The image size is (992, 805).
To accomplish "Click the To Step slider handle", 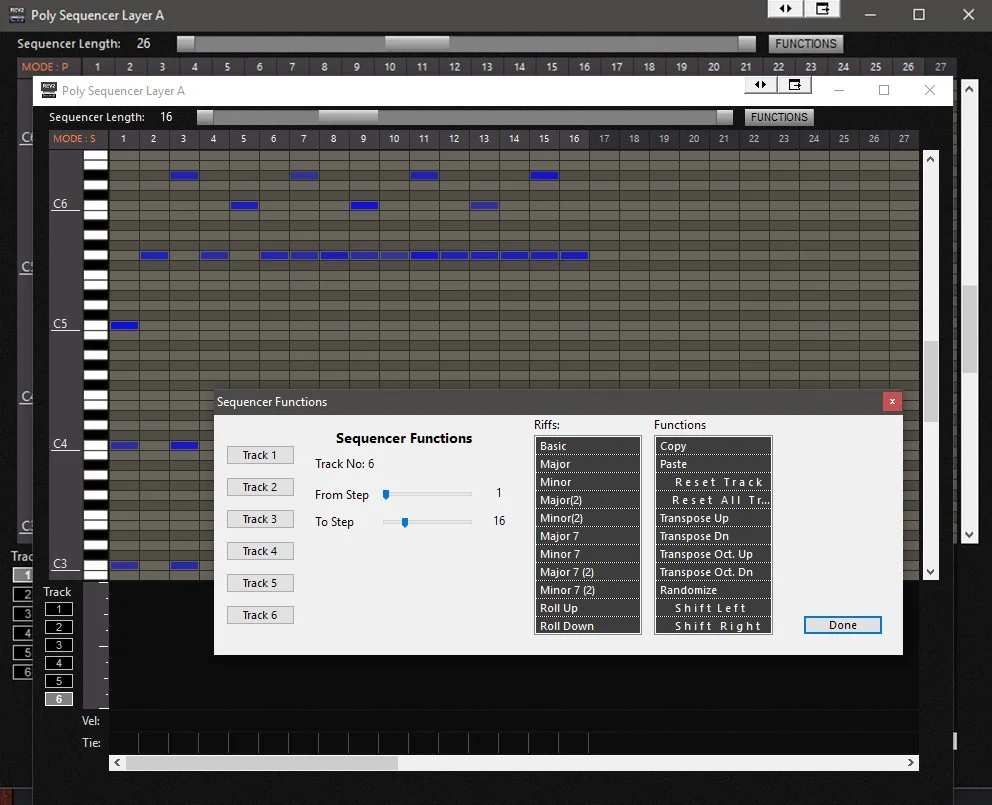I will [x=405, y=522].
